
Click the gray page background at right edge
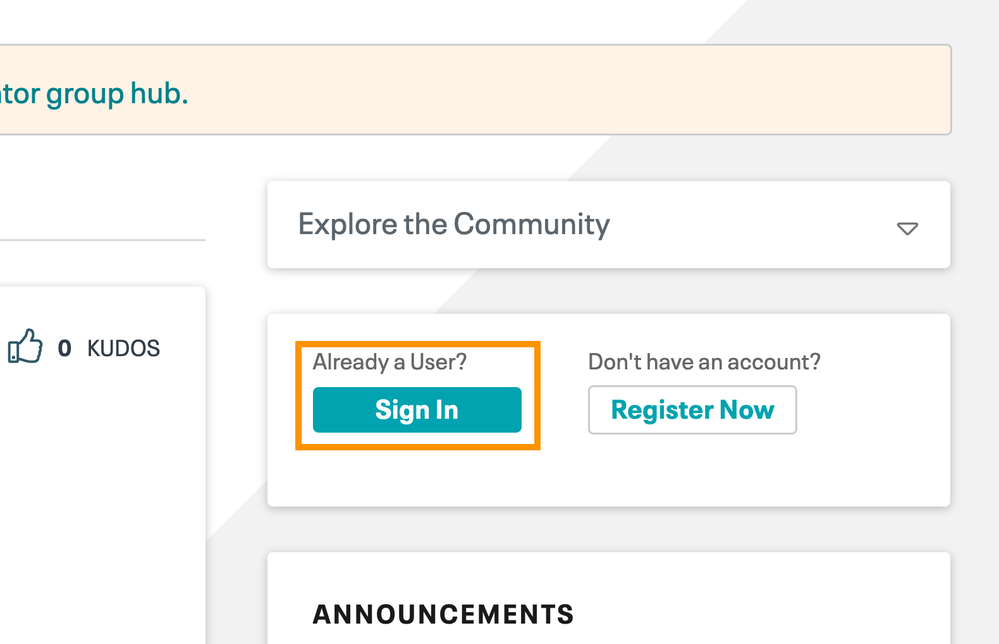[x=975, y=400]
